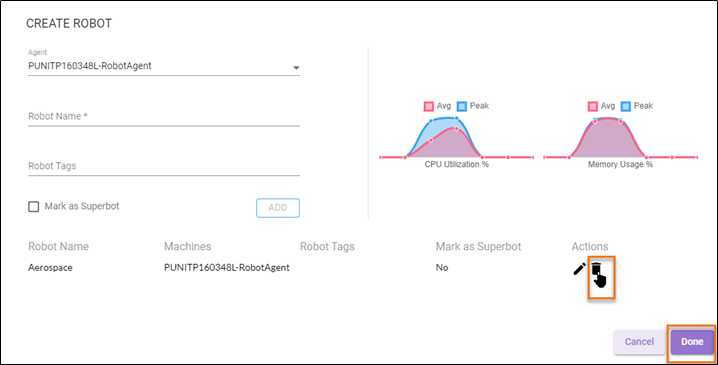This screenshot has width=718, height=365.
Task: Delete the Aerospace robot via trash icon
Action: pos(595,268)
